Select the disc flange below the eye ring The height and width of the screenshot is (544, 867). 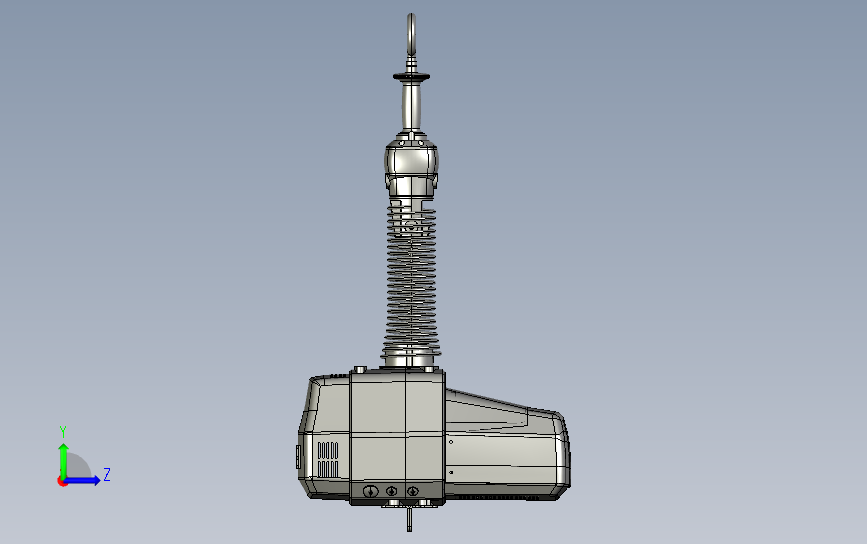(411, 76)
